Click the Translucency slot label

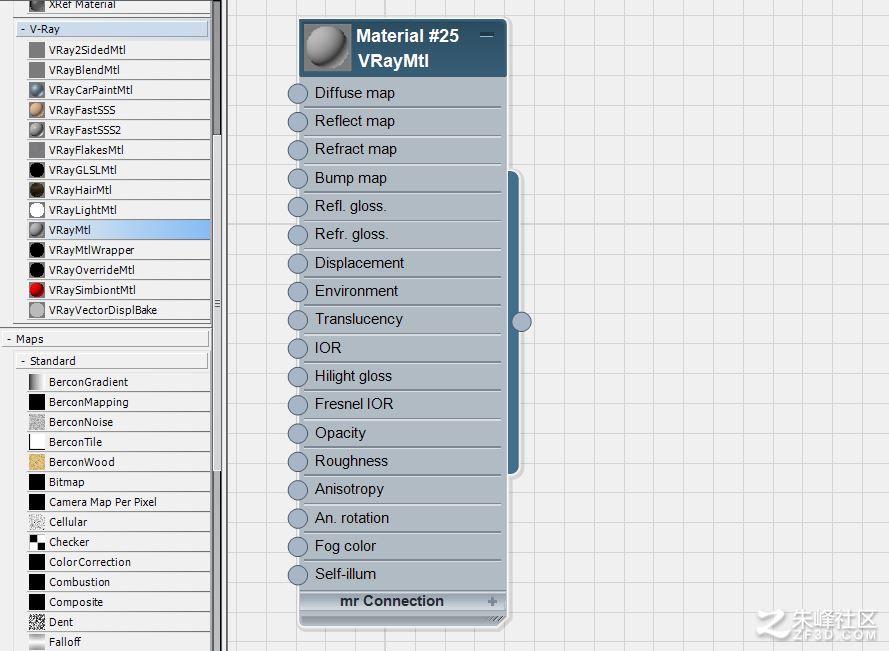(358, 319)
